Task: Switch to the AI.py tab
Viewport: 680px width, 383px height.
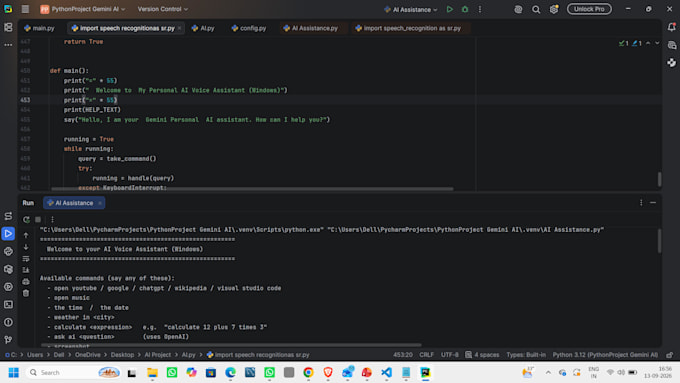Action: 203,28
